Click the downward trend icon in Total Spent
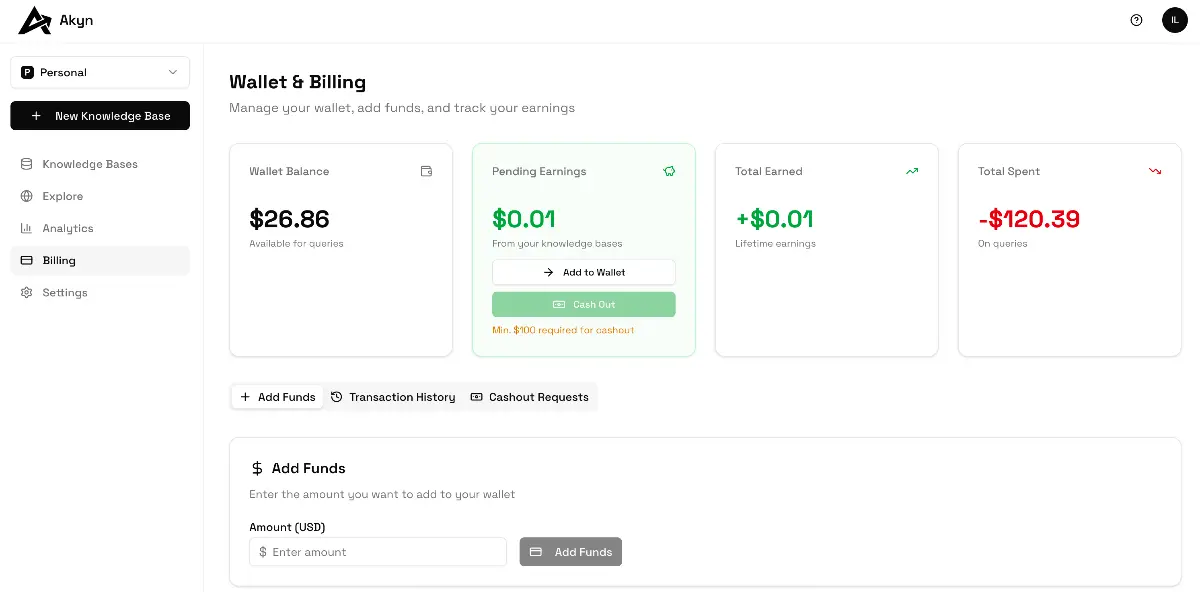 [1155, 171]
